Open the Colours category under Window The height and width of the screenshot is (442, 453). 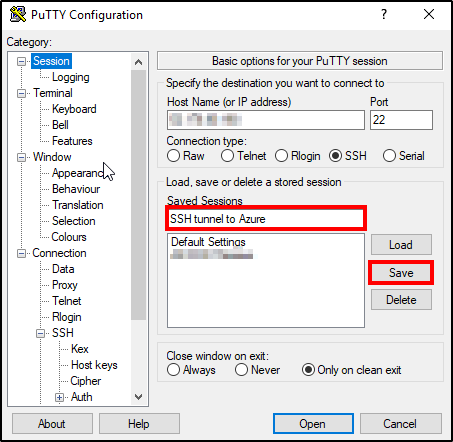(x=69, y=237)
